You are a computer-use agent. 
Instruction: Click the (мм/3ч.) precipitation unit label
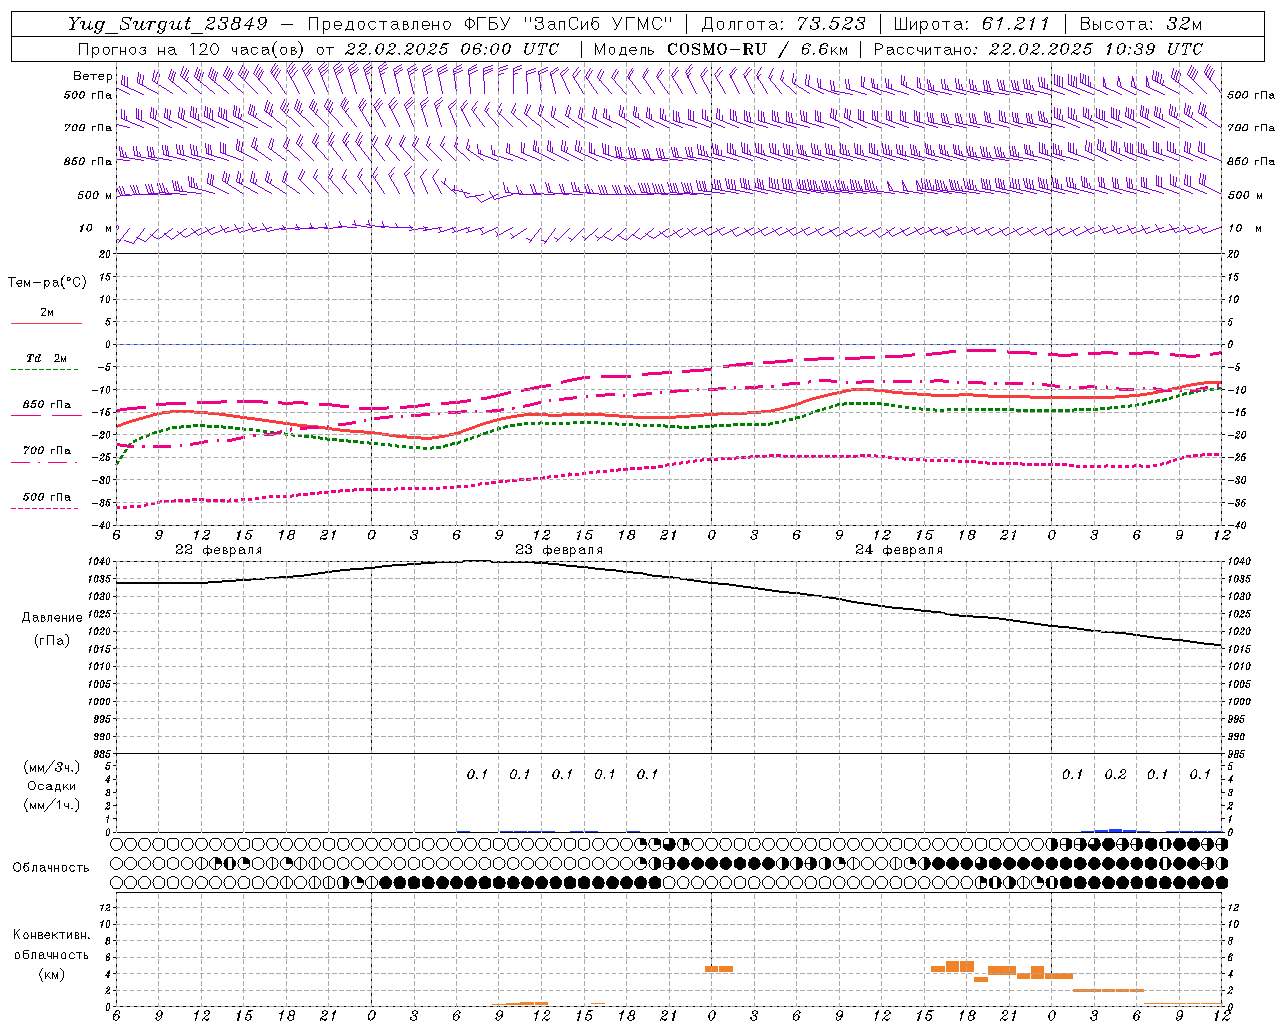[52, 767]
